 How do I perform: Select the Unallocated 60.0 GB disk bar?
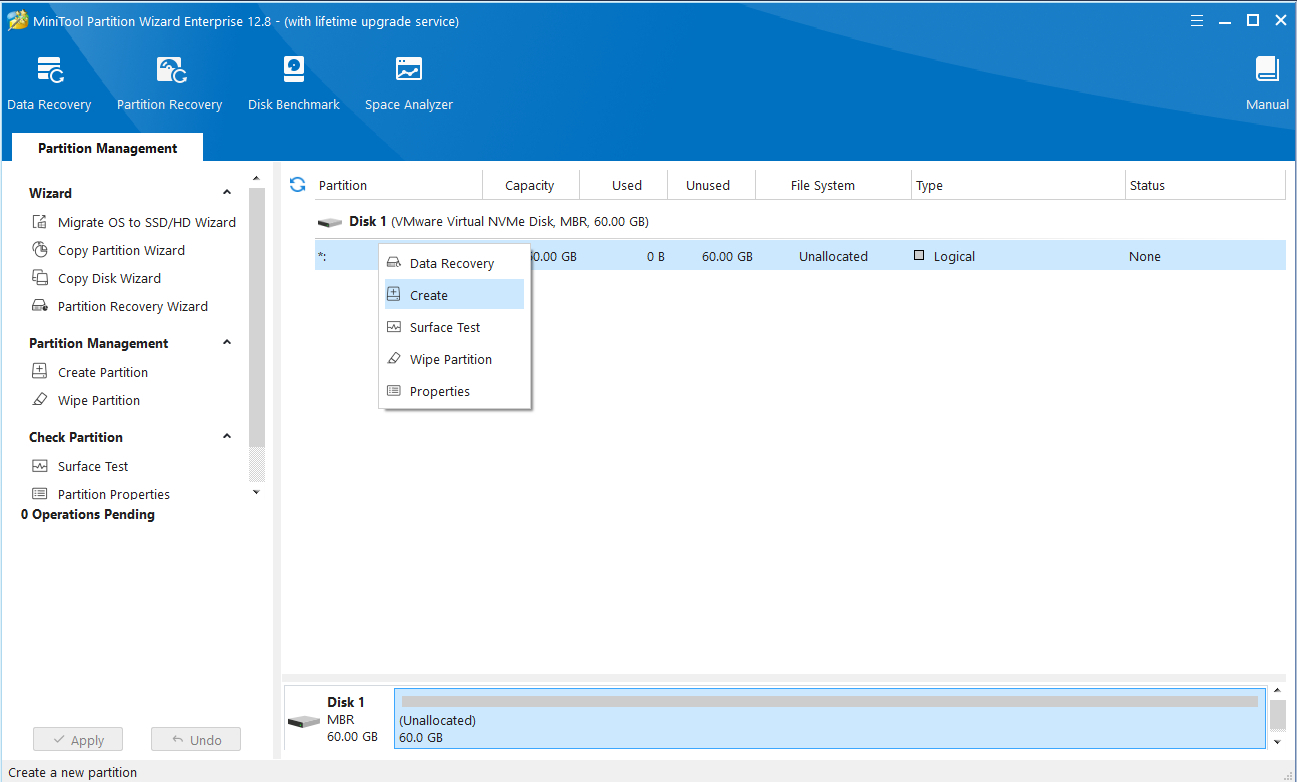829,718
